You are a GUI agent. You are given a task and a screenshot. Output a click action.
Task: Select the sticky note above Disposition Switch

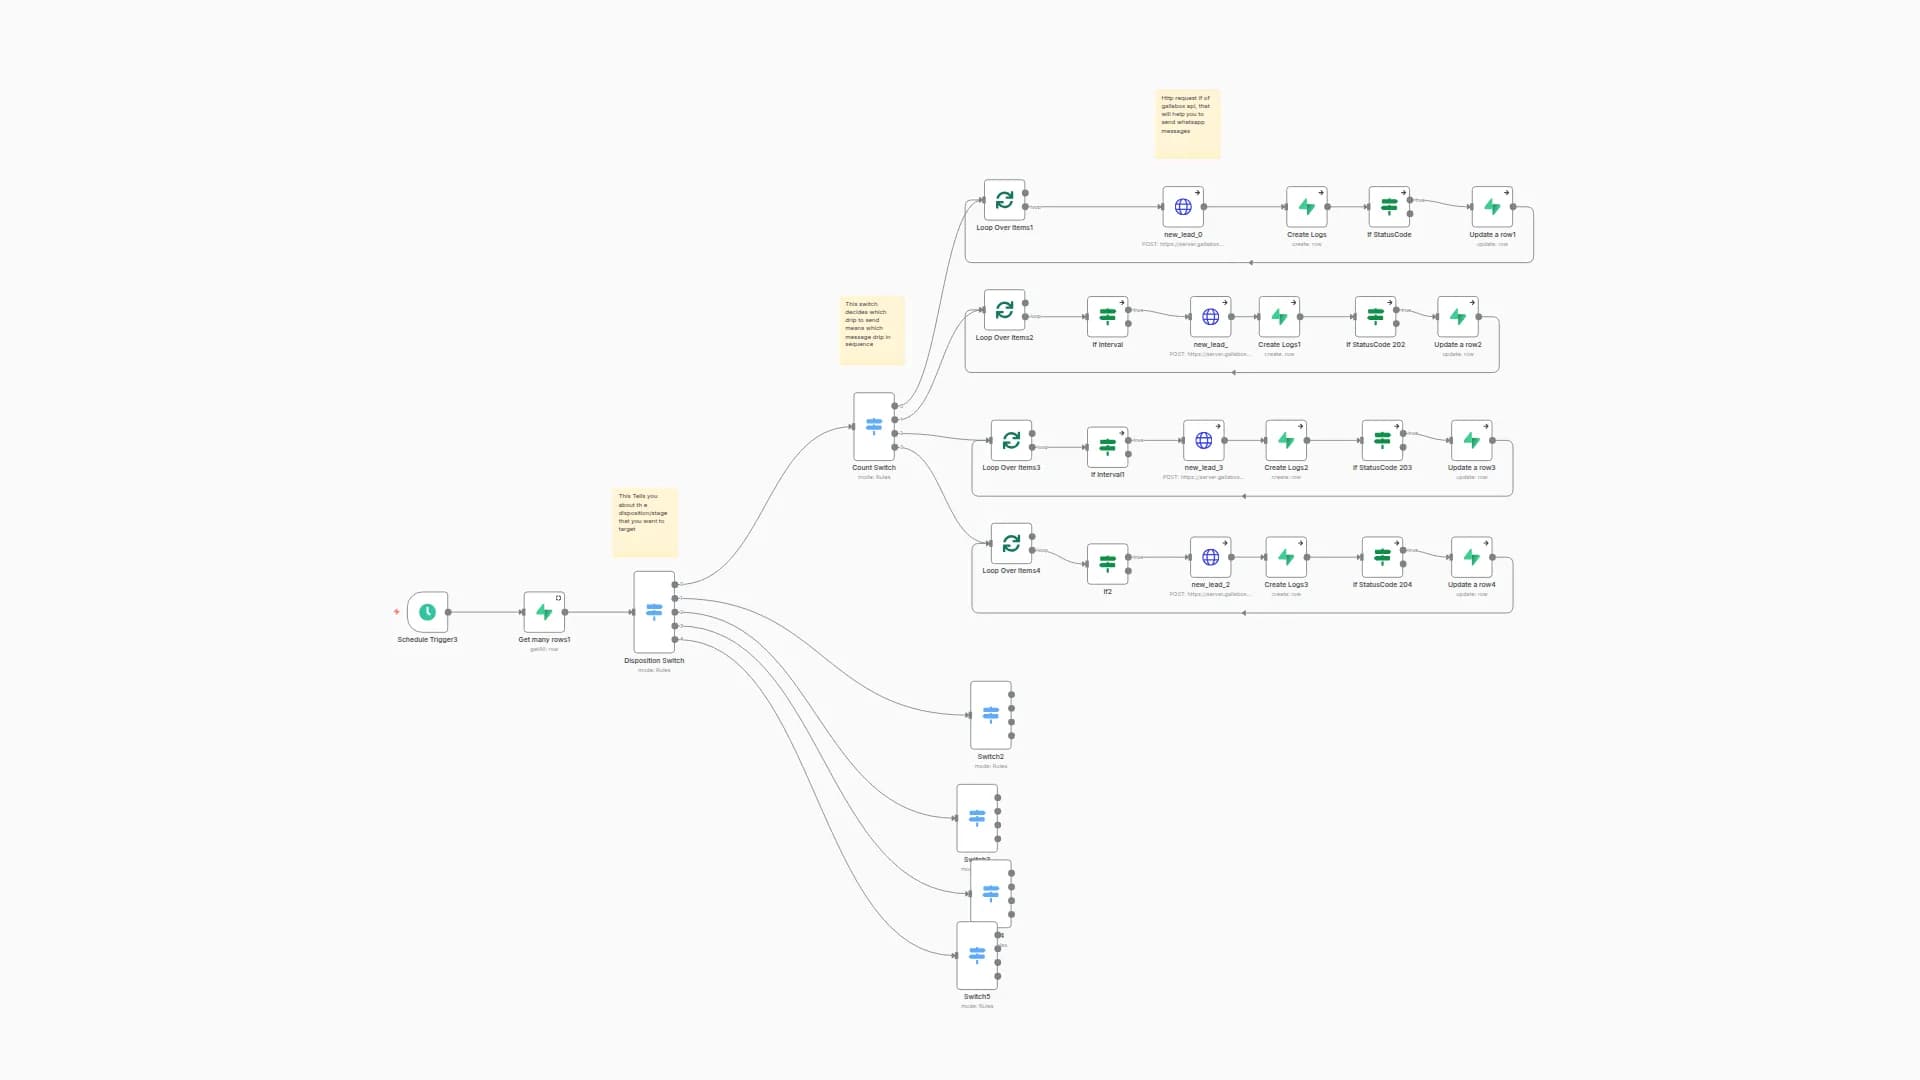[644, 522]
